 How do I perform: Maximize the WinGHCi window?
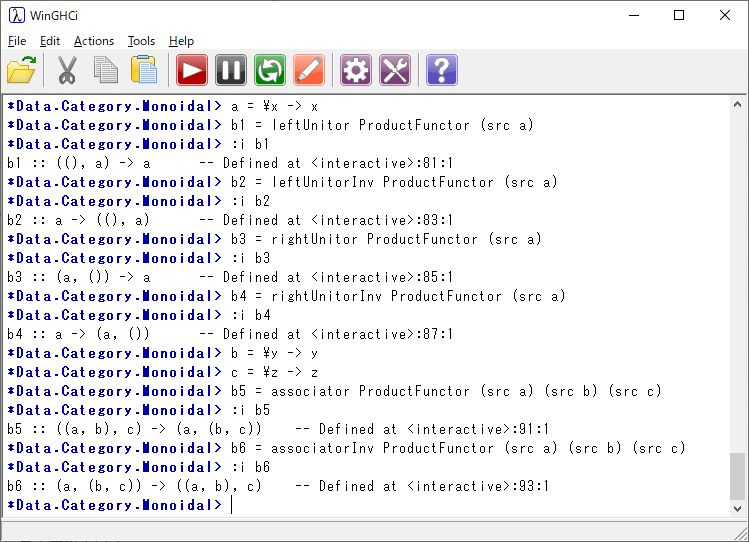(679, 15)
